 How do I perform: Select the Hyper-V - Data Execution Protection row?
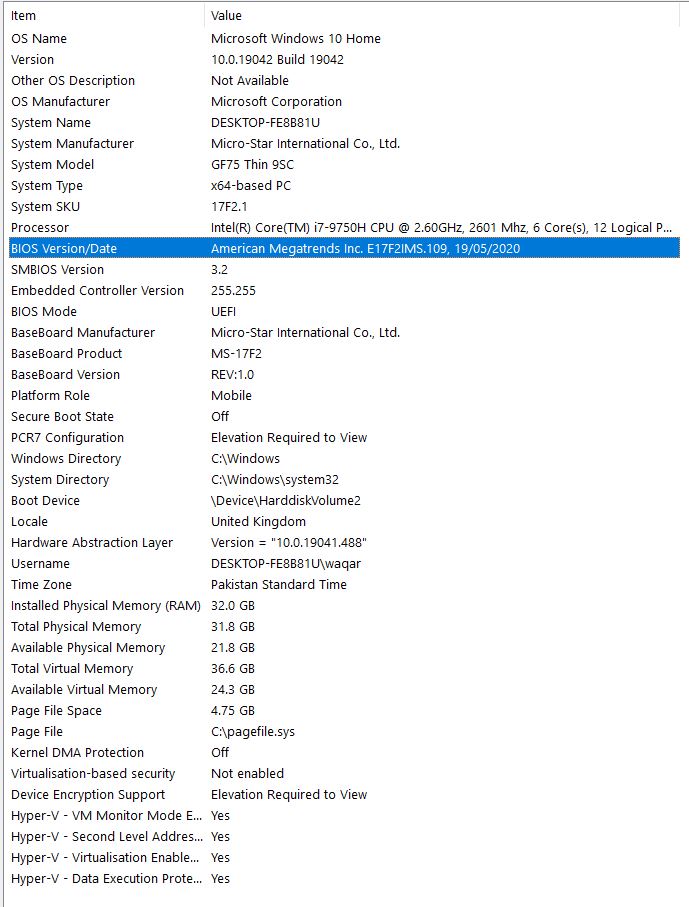pos(344,879)
